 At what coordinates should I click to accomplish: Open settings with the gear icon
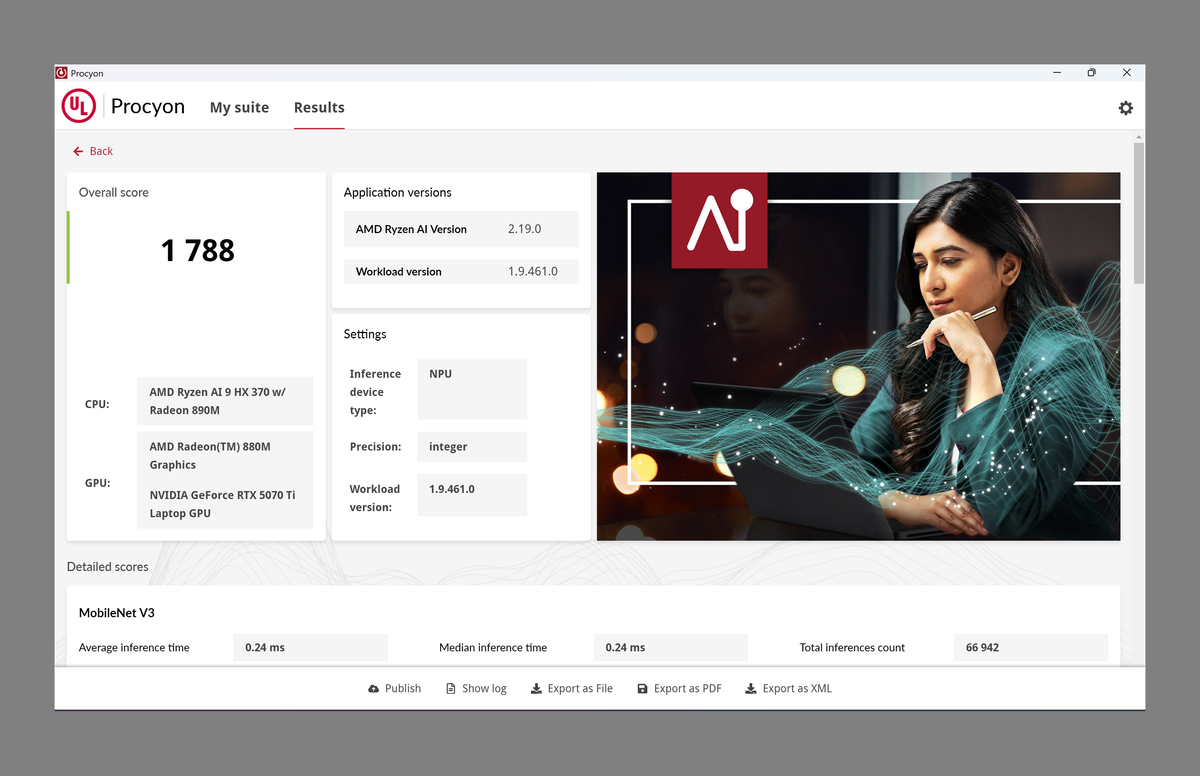(x=1125, y=108)
